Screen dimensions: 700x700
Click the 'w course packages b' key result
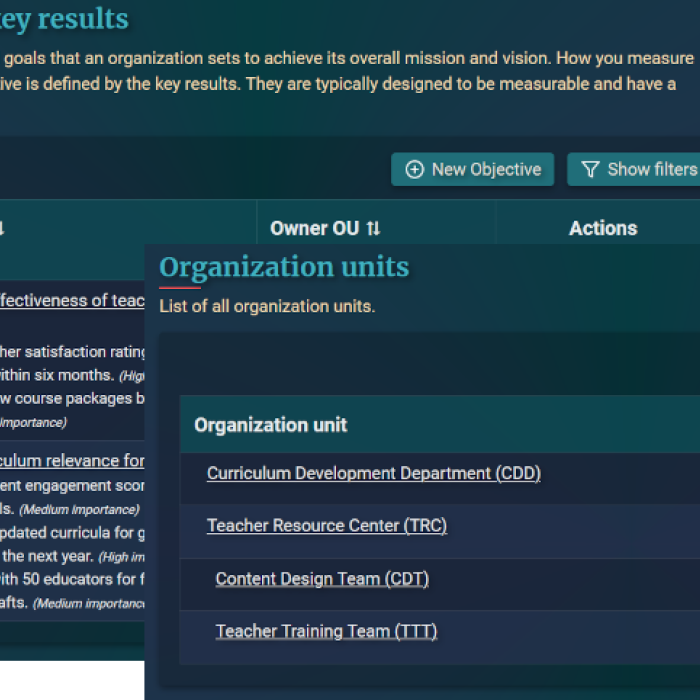pyautogui.click(x=72, y=399)
